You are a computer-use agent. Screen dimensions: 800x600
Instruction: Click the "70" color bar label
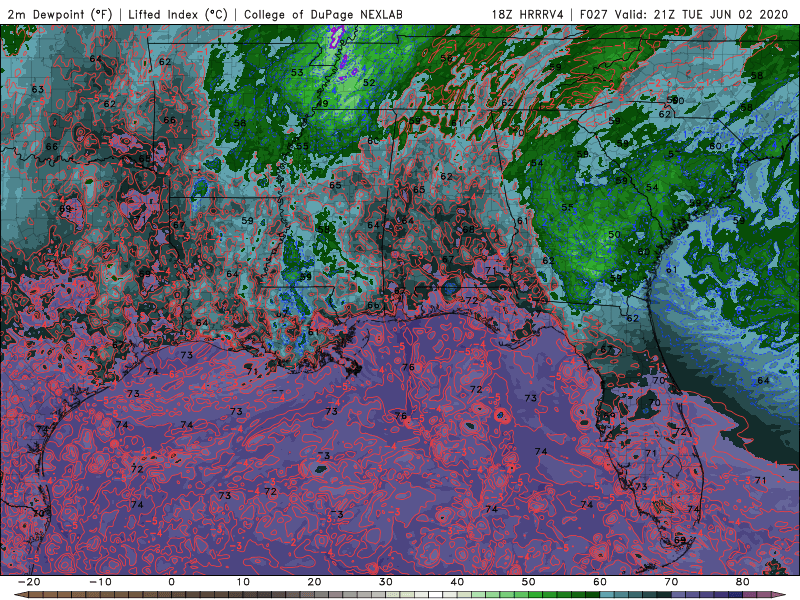coord(671,582)
